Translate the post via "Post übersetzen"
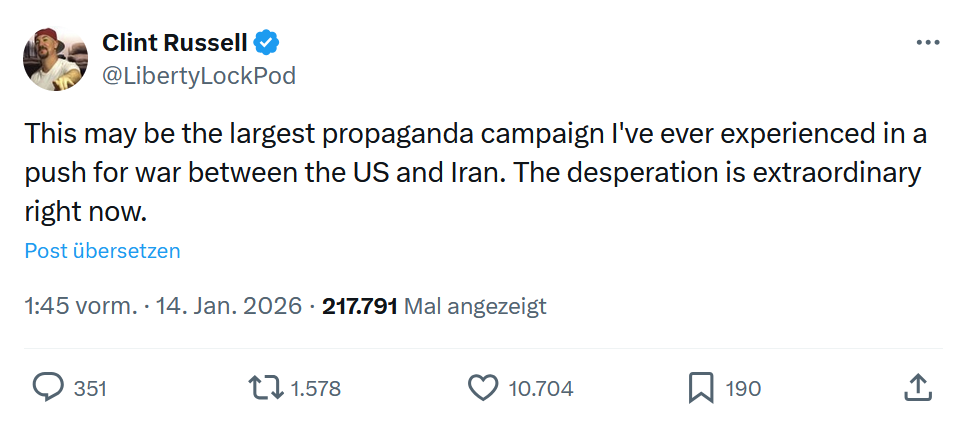This screenshot has height=425, width=967. click(x=102, y=251)
